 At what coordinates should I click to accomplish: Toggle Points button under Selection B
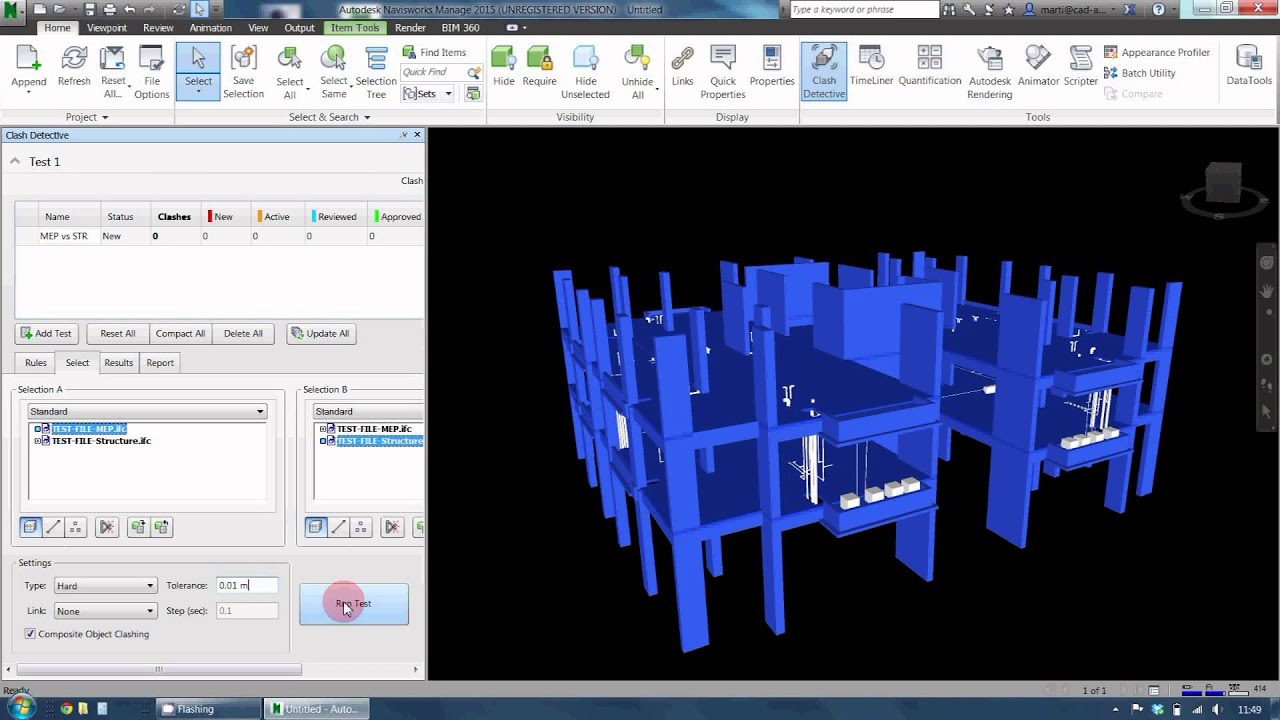(361, 527)
